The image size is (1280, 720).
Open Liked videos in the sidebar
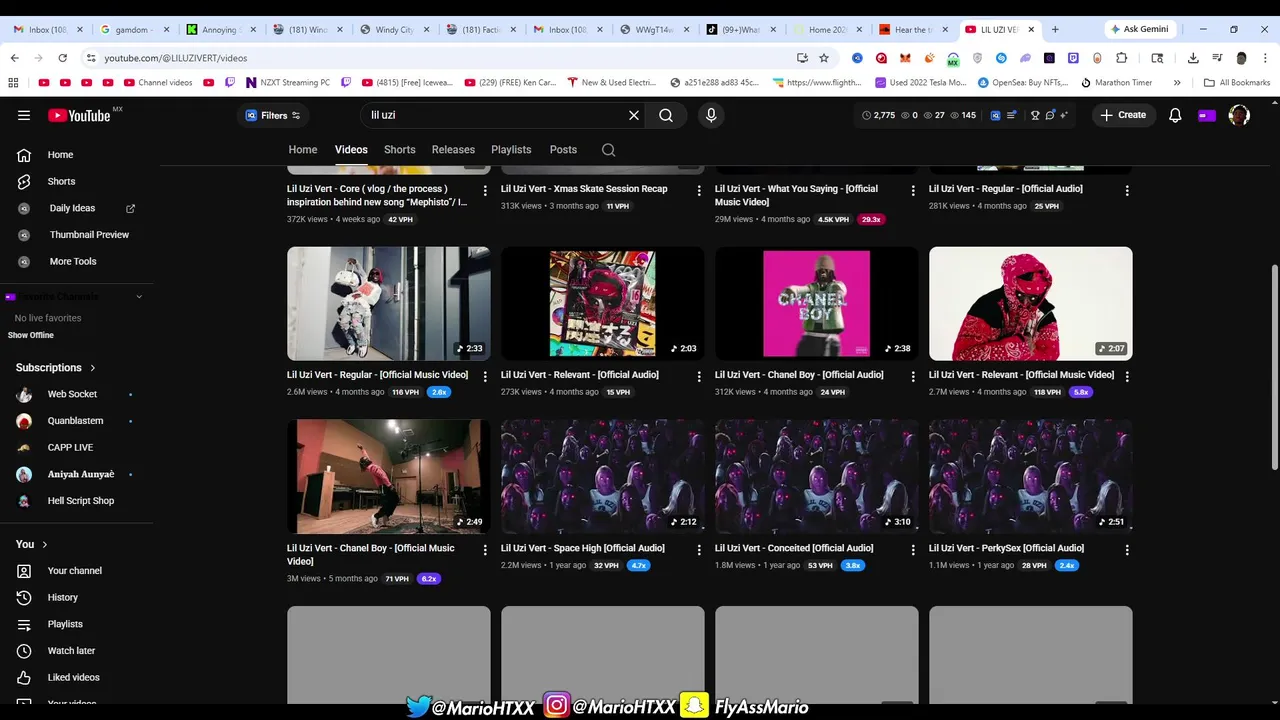click(x=77, y=678)
